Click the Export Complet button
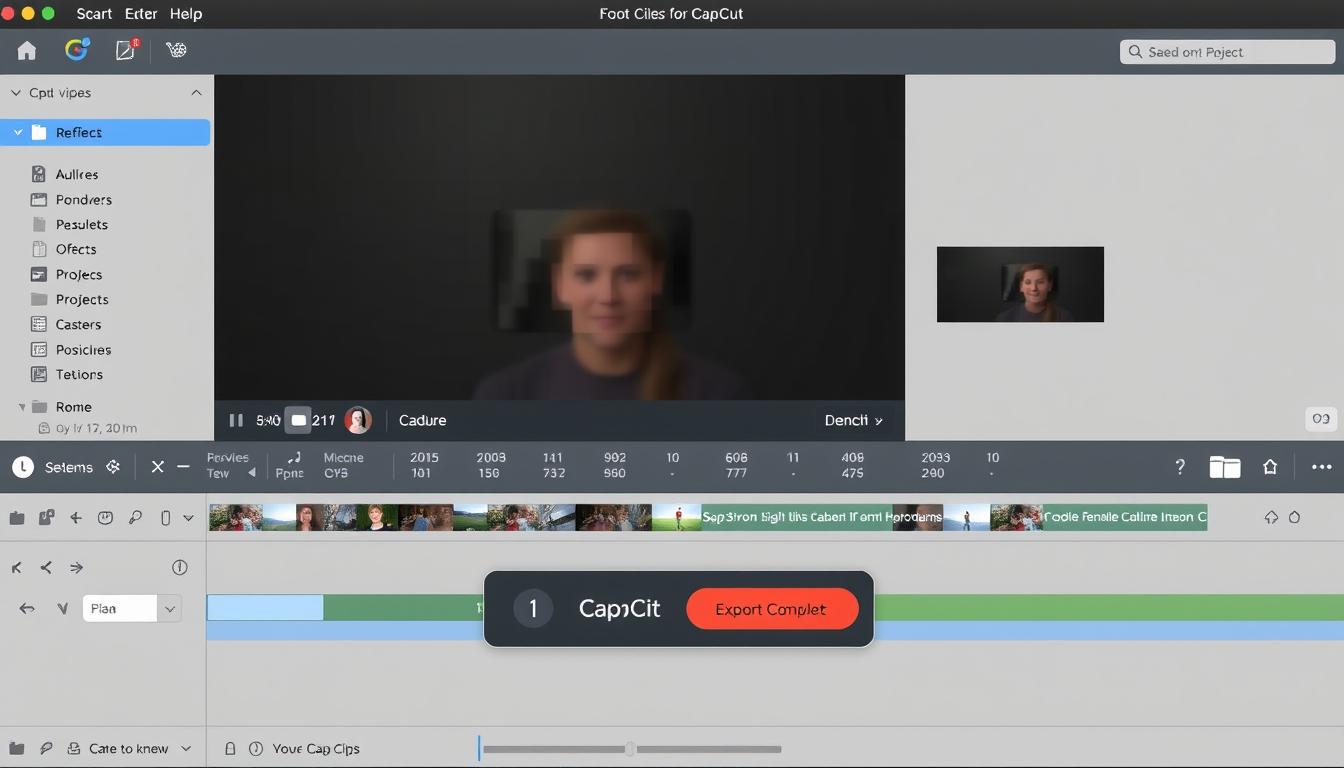Image resolution: width=1344 pixels, height=768 pixels. pos(772,608)
